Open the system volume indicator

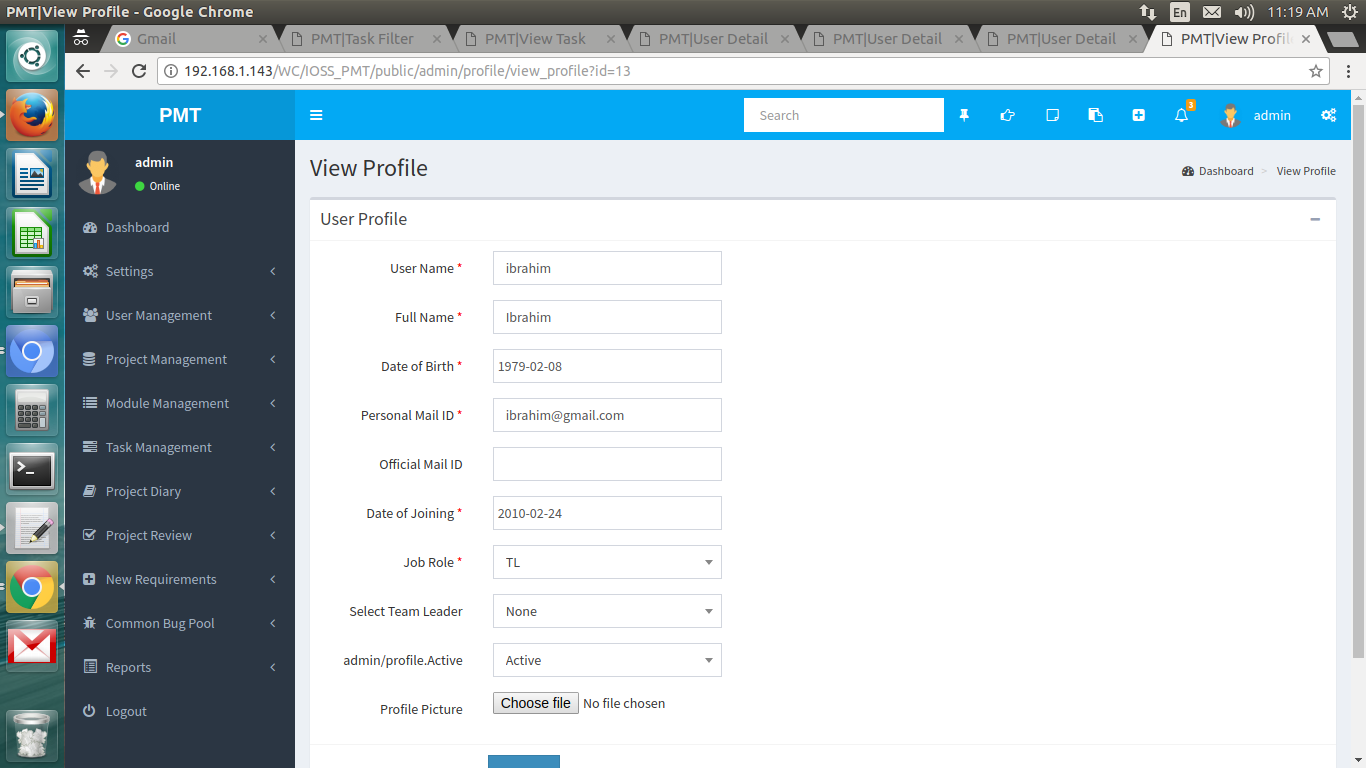(1244, 12)
